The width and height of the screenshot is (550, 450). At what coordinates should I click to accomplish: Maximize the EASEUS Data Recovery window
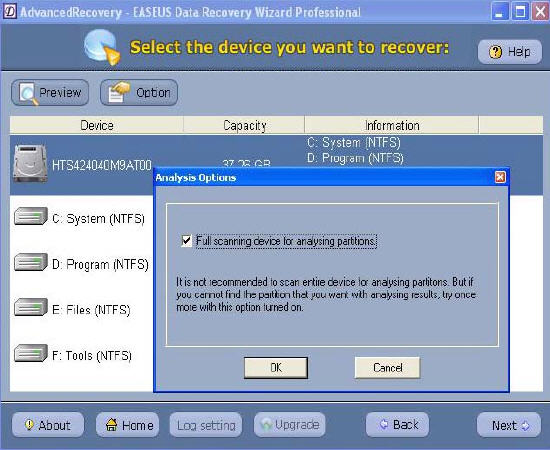coord(520,12)
